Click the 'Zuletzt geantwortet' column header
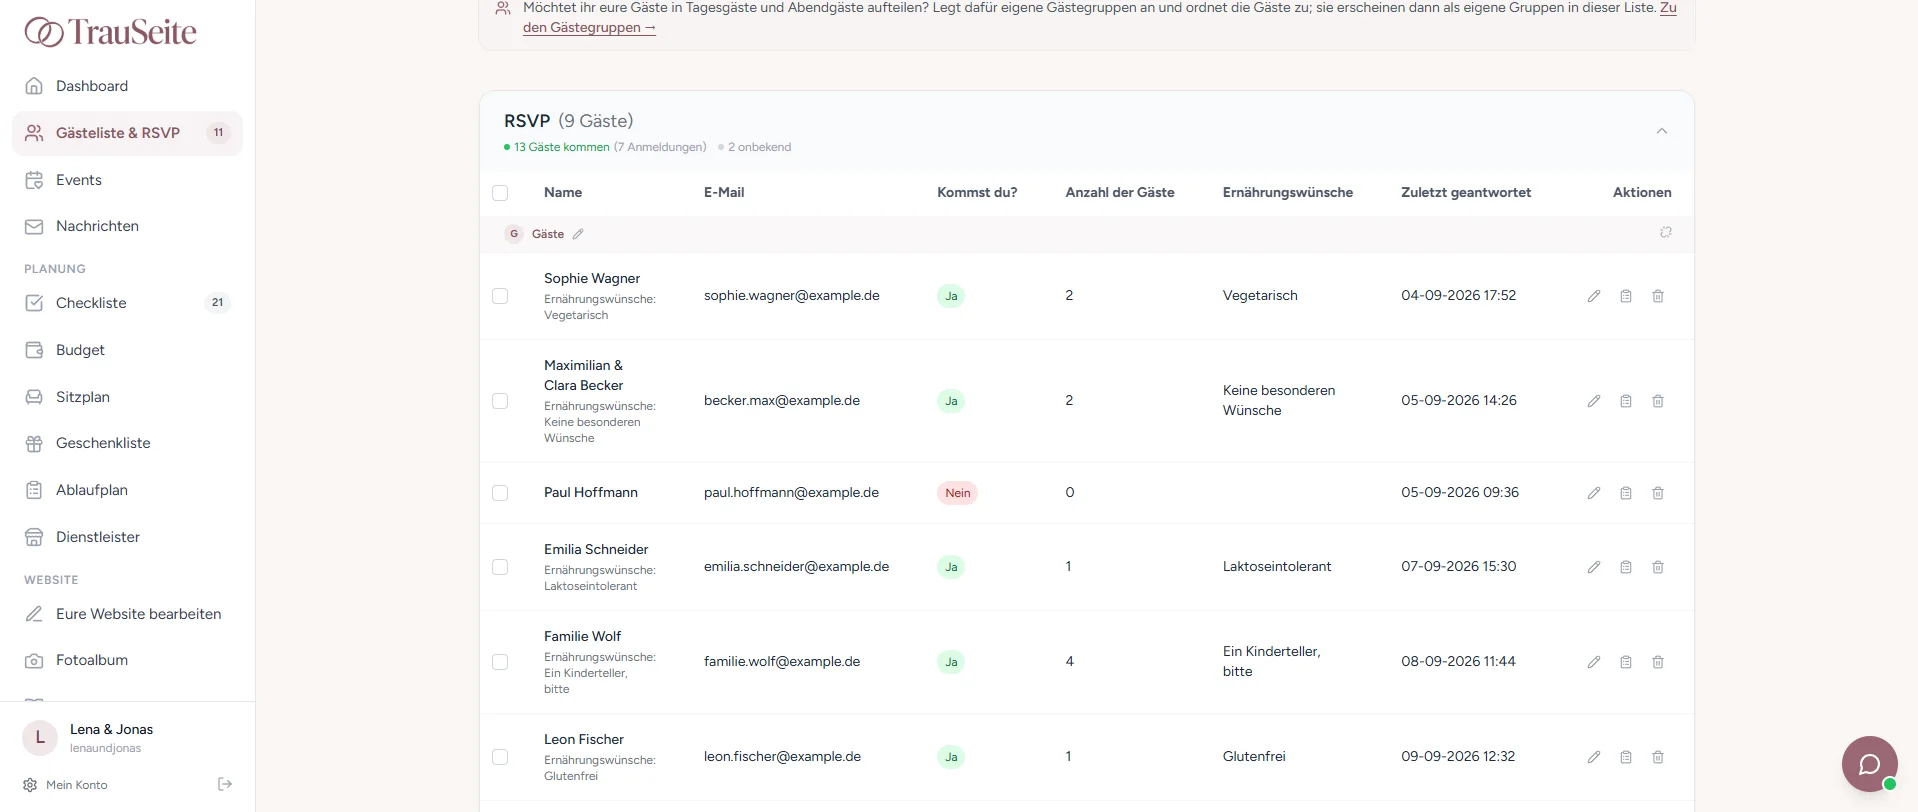 (1466, 192)
